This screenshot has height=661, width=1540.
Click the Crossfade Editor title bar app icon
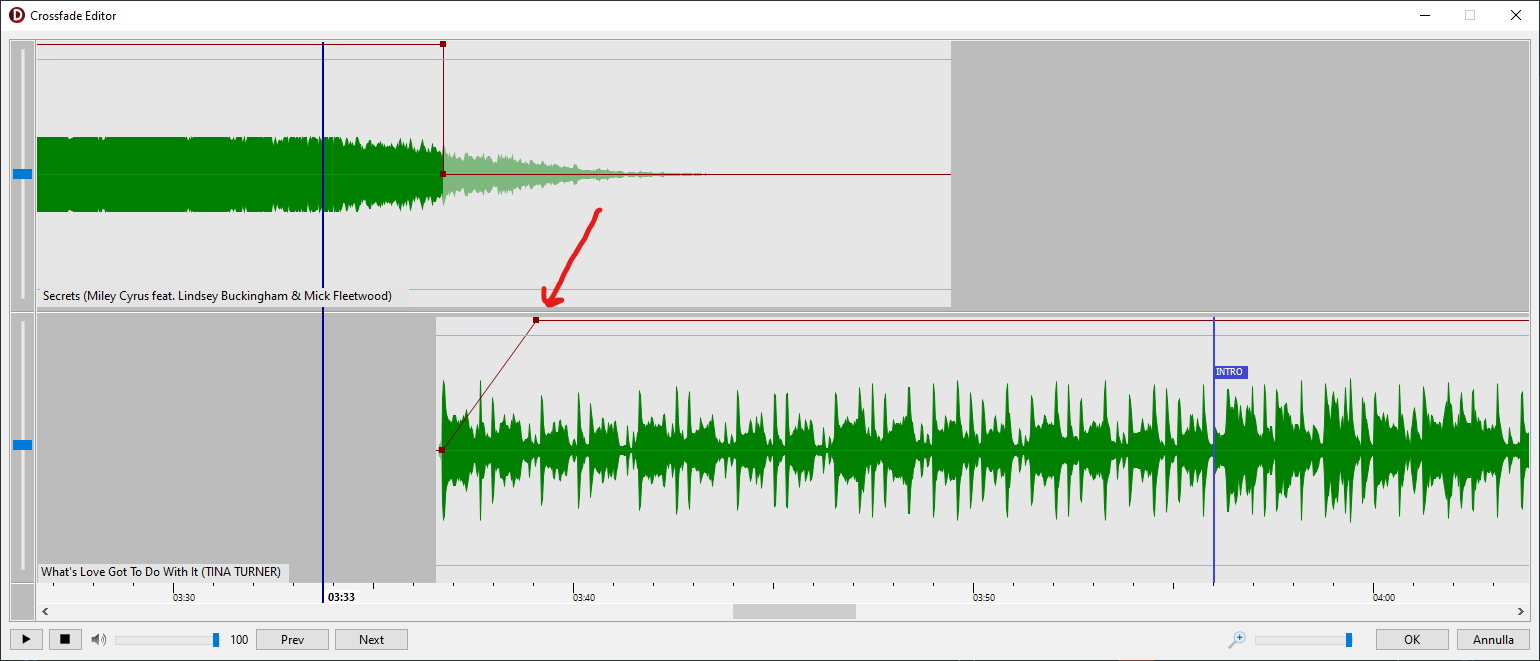(16, 15)
